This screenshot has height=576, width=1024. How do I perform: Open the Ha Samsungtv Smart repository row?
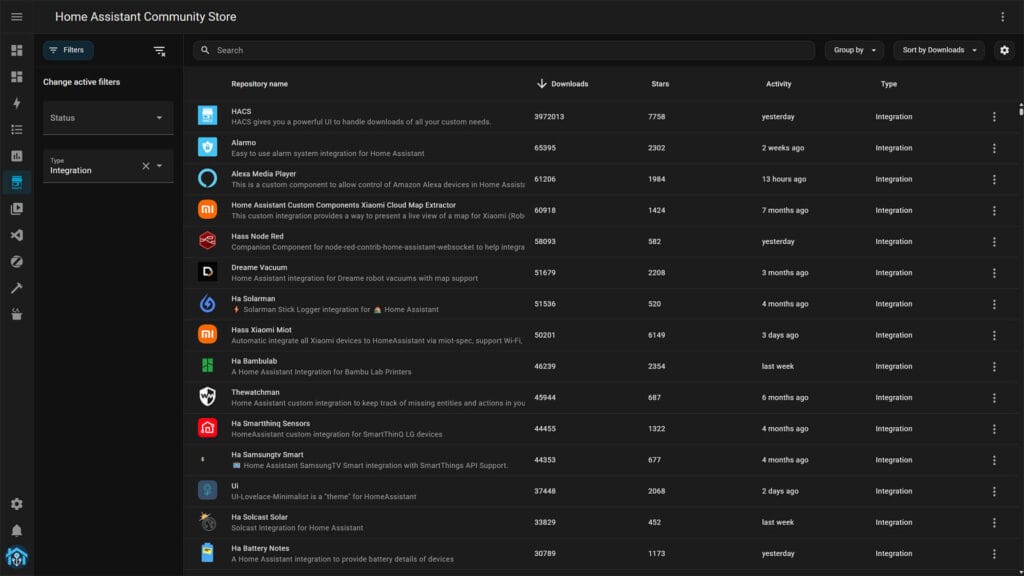601,460
